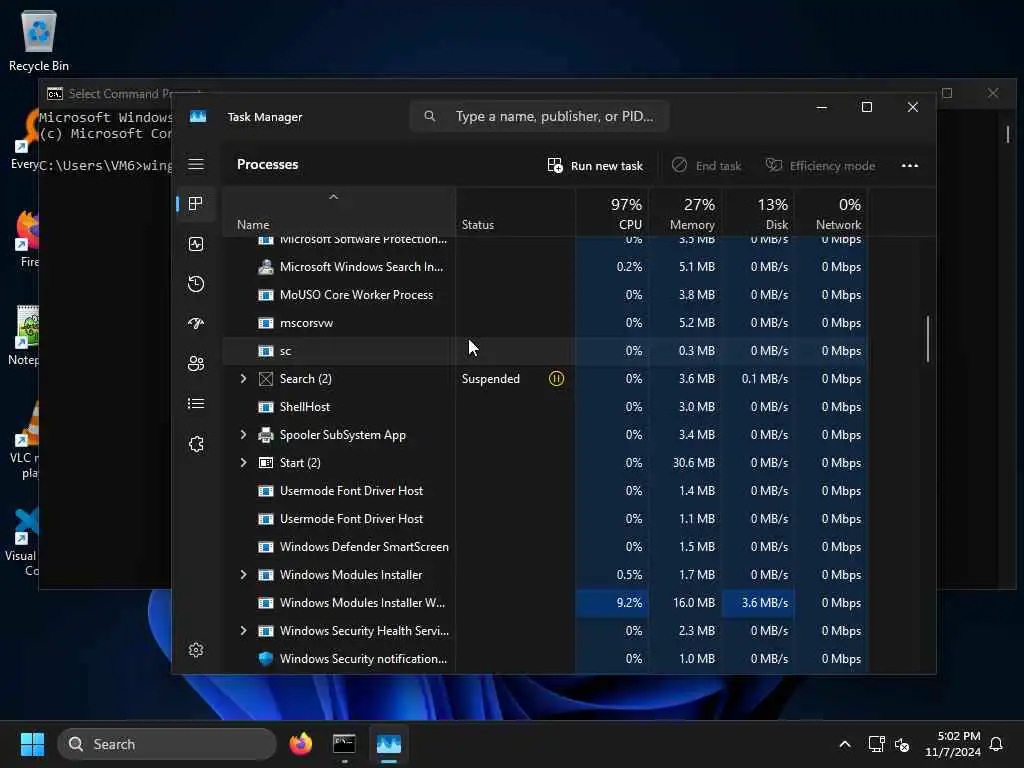The height and width of the screenshot is (768, 1024).
Task: Select Windows Modules Installer W... row
Action: [x=545, y=603]
